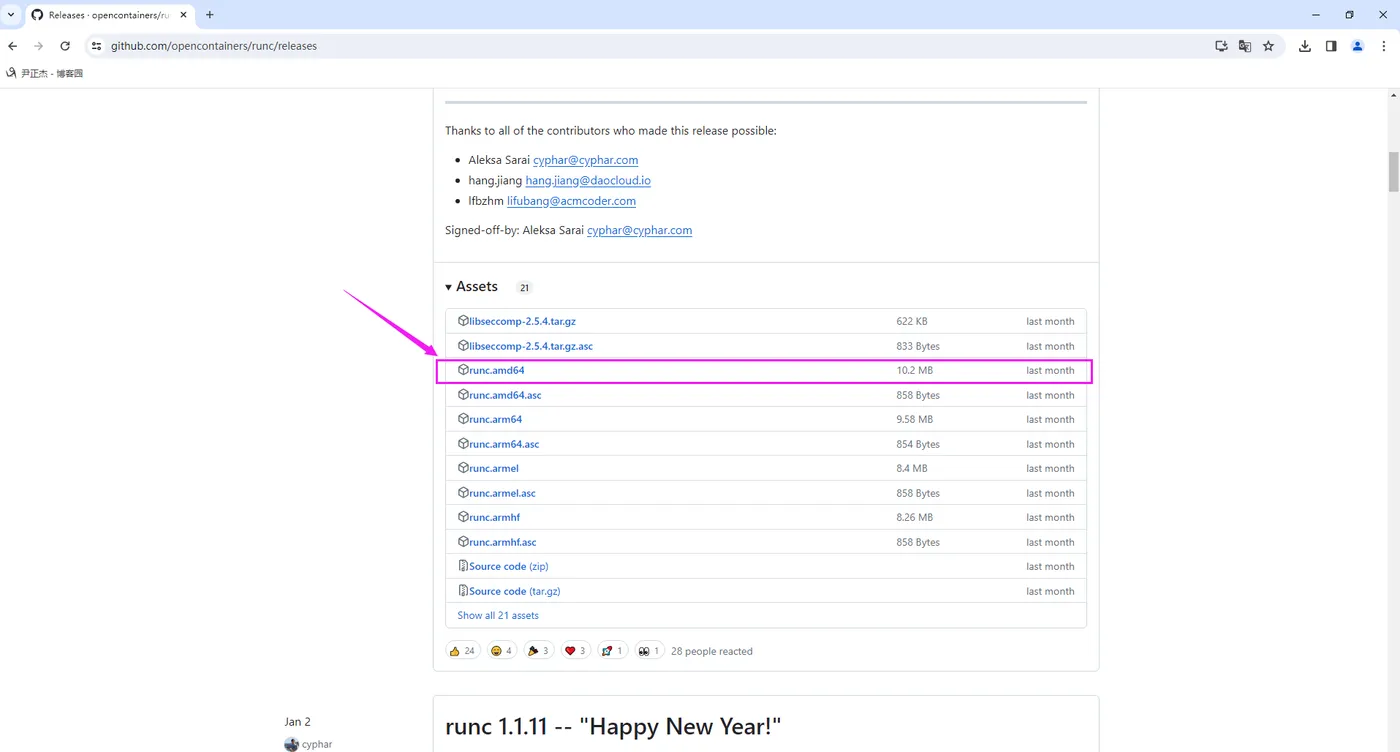
Task: Click the heart reaction with 3
Action: [x=575, y=651]
